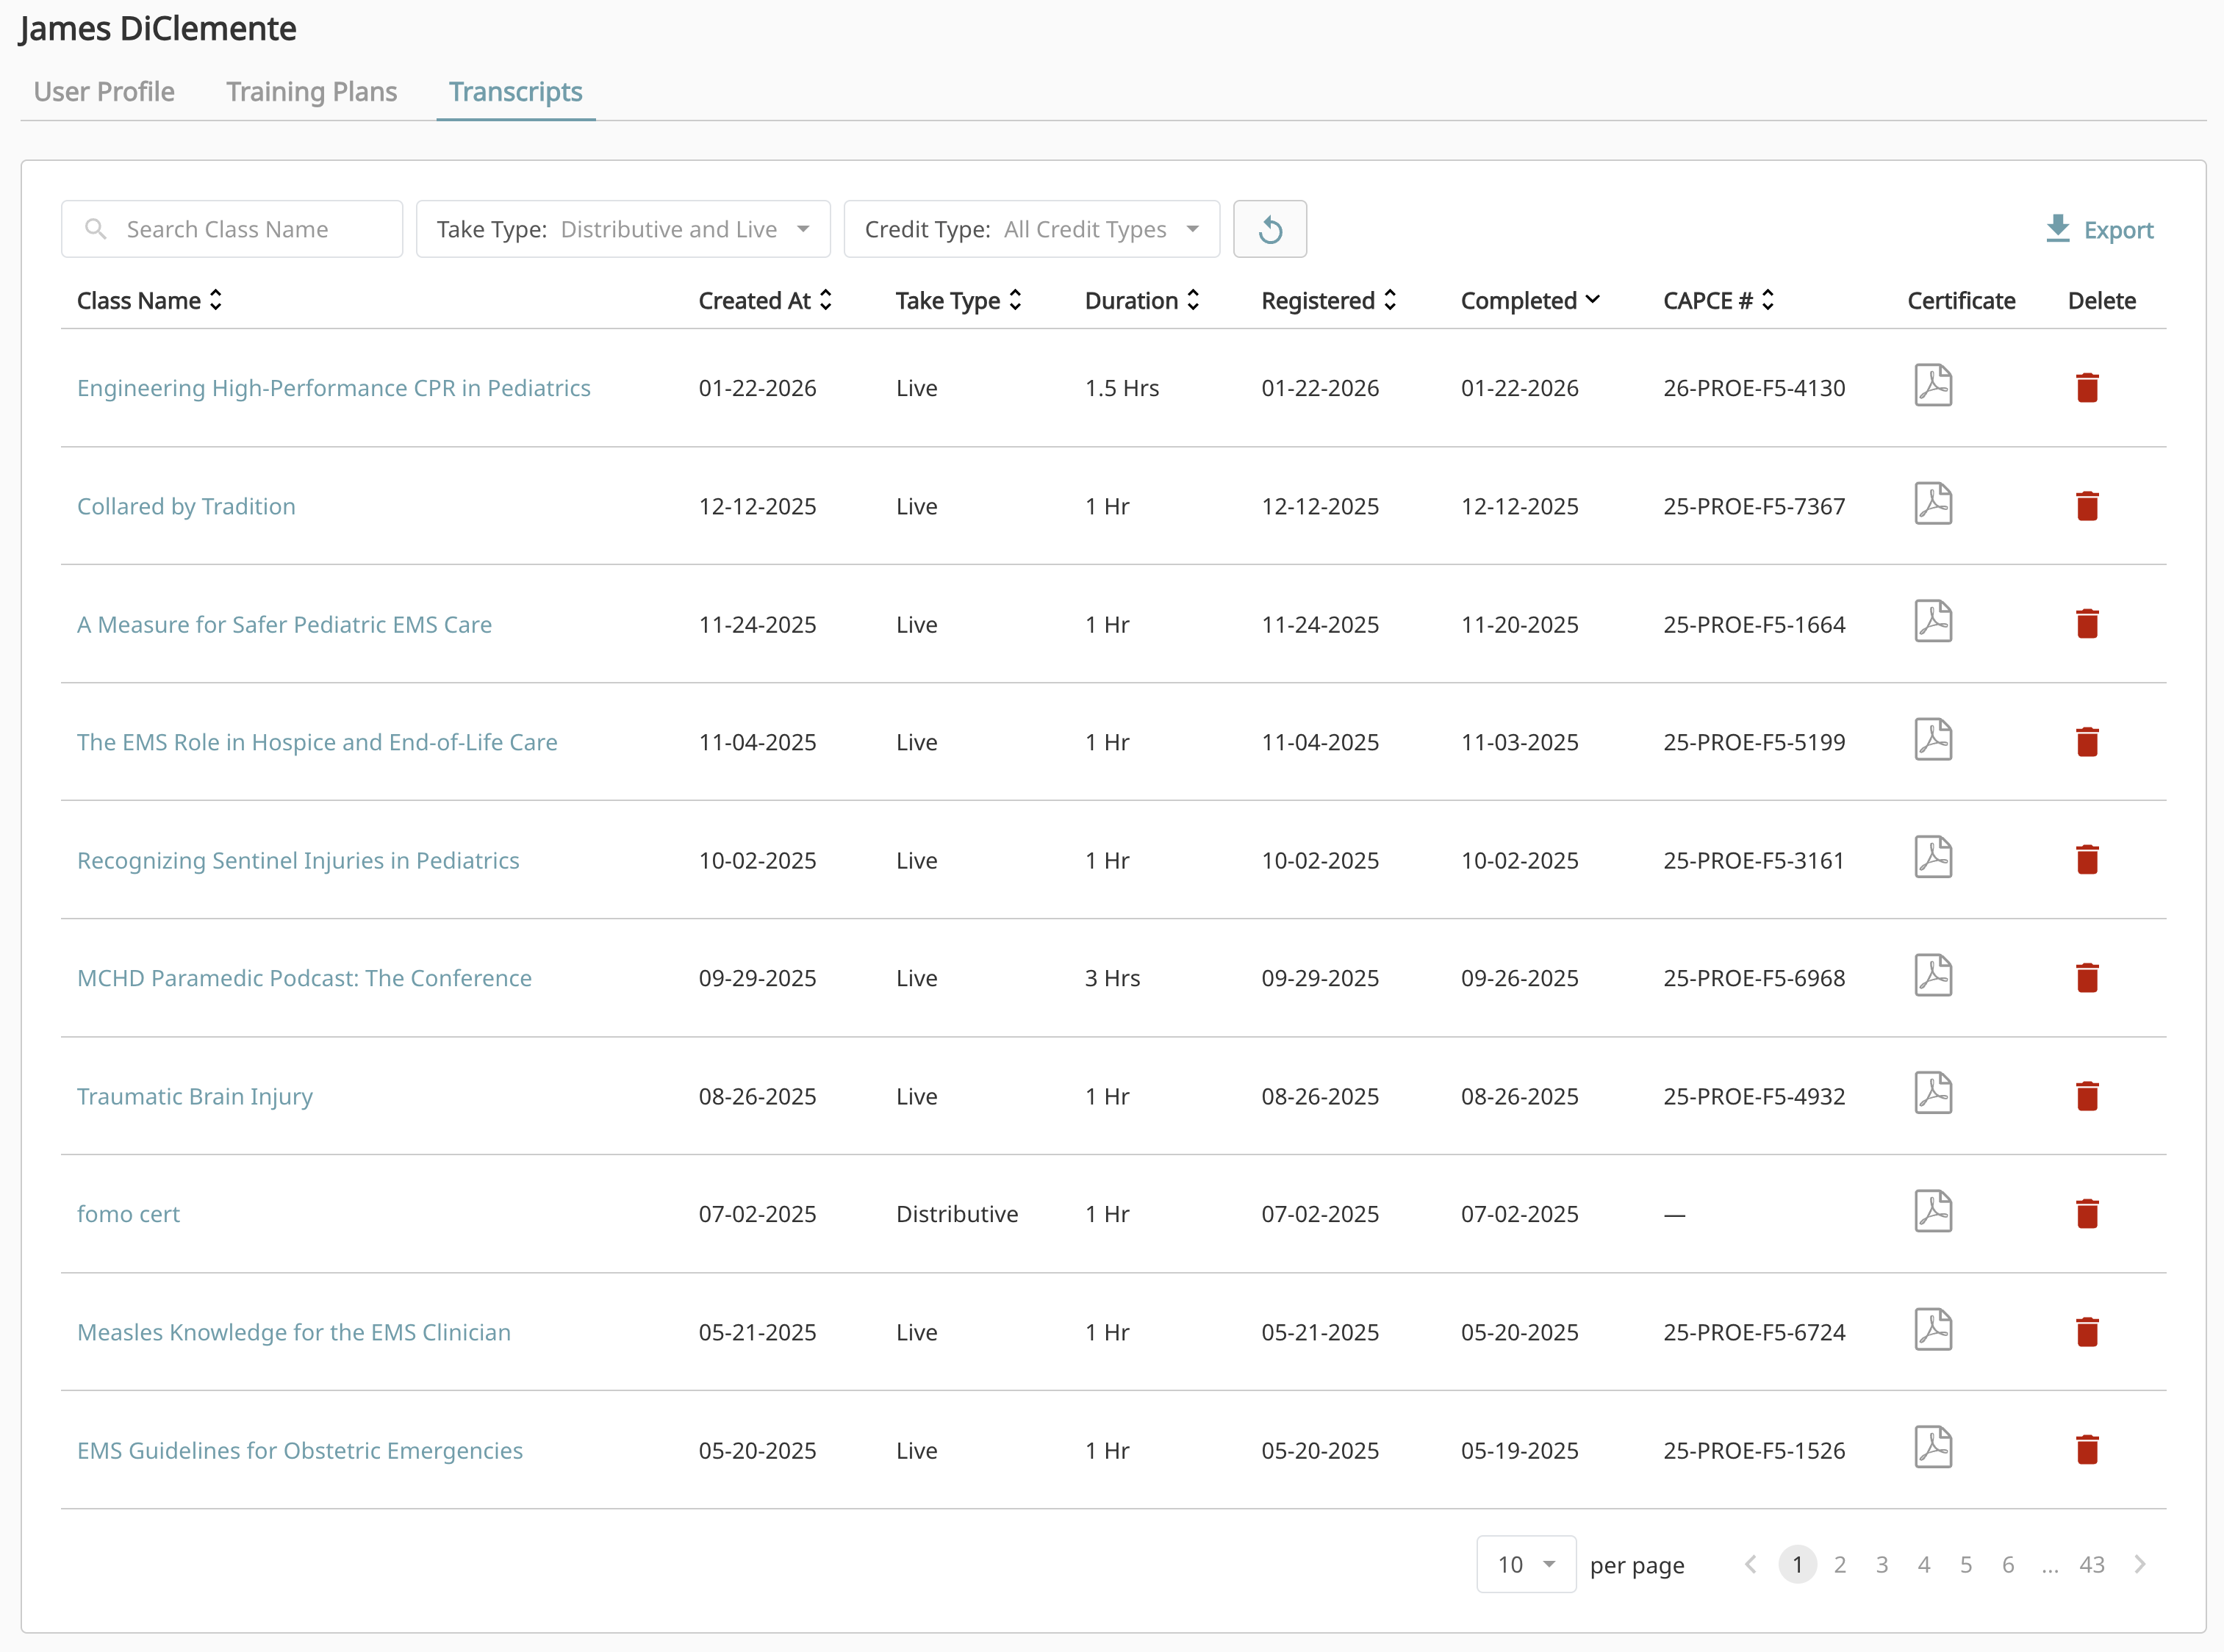Download PDF certificate for Collared by Tradition
The image size is (2224, 1652).
[x=1934, y=504]
